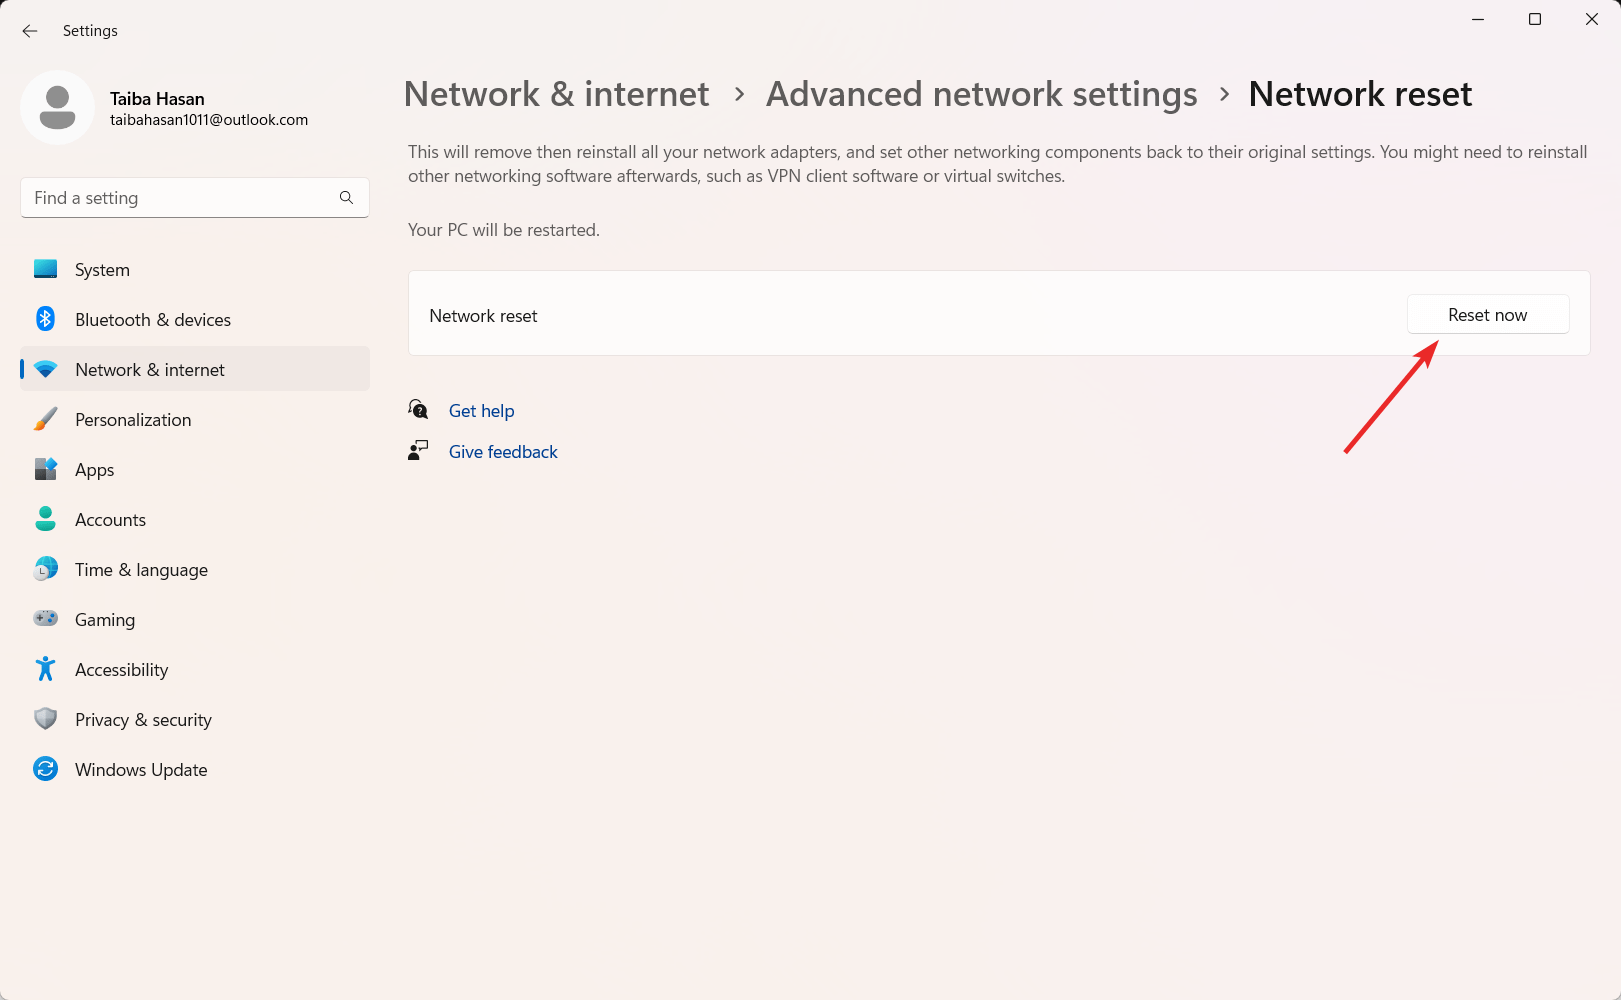Focus the Find a setting field

point(180,198)
